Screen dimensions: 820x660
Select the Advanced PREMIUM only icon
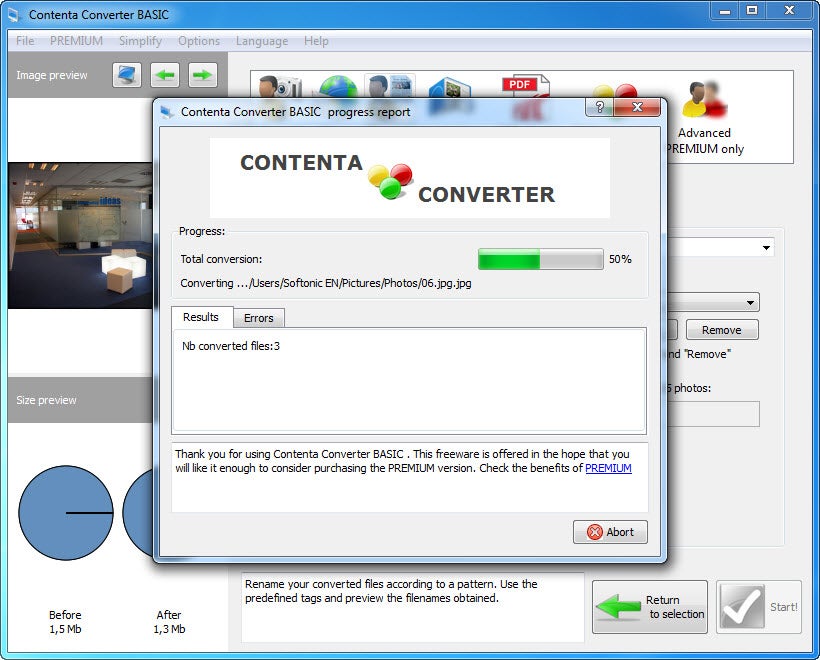tap(704, 118)
